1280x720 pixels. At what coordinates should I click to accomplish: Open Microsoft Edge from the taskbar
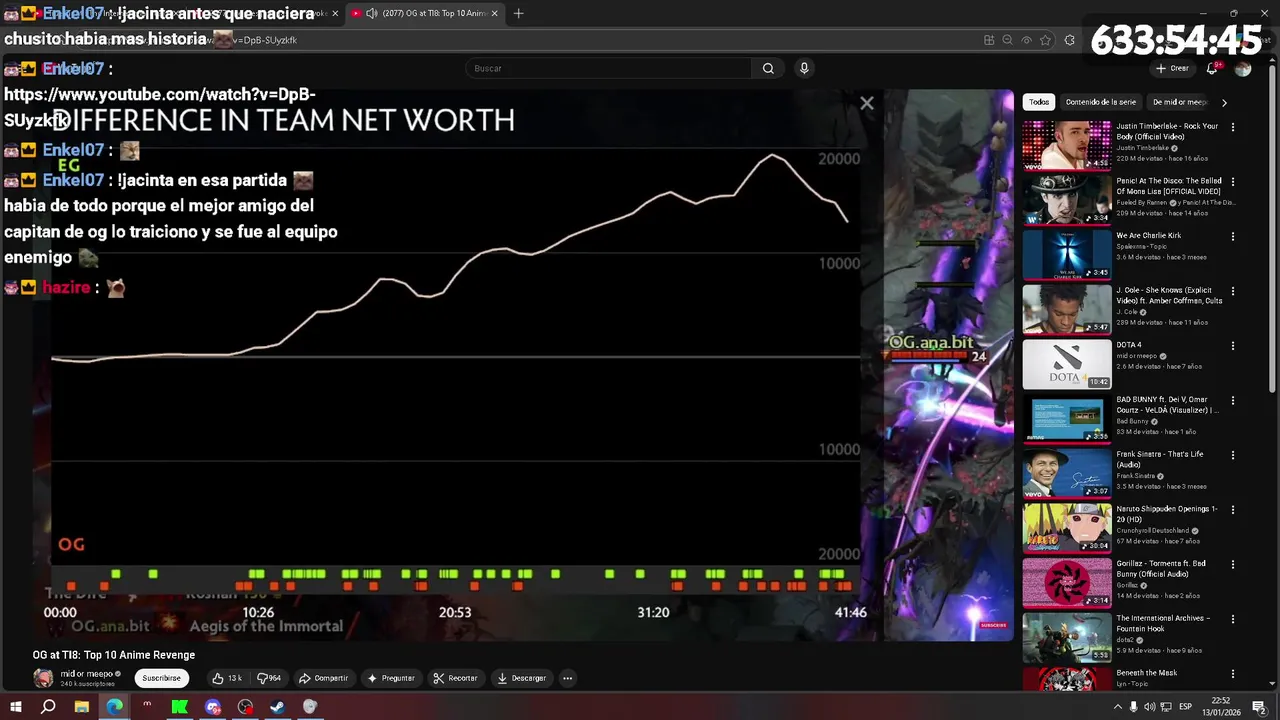(114, 707)
